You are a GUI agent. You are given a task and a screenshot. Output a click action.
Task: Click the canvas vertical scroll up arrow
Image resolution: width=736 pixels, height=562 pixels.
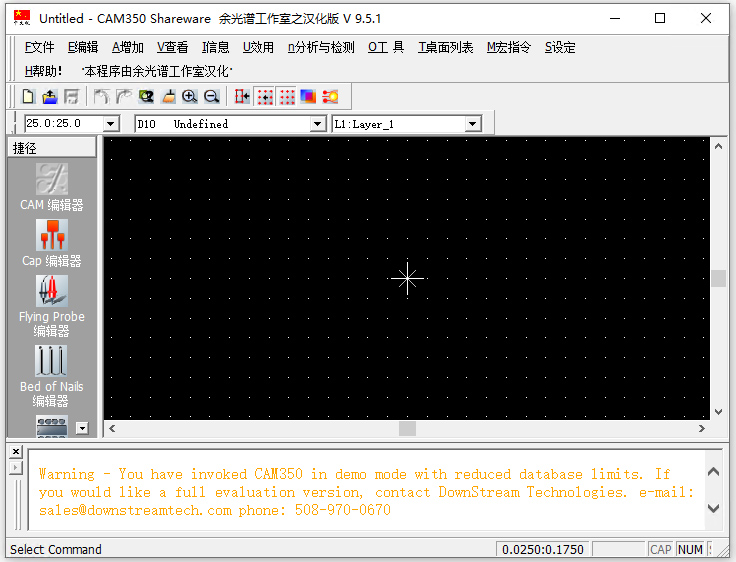pyautogui.click(x=718, y=146)
